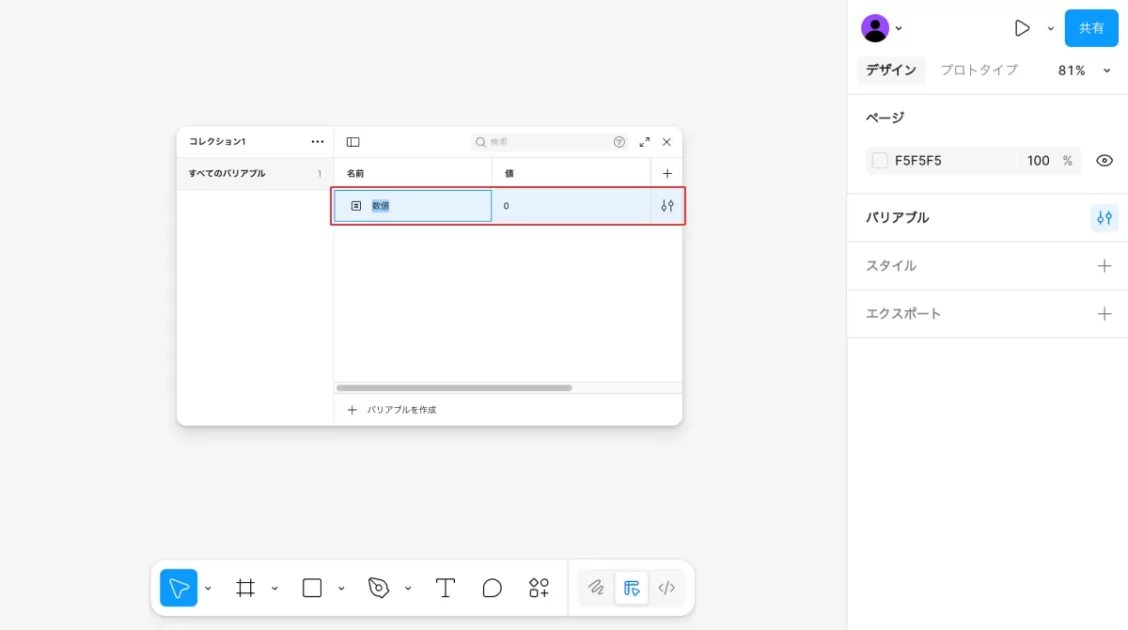Screen dimensions: 1128x630
Task: Click the 共有 share button
Action: tap(1091, 28)
